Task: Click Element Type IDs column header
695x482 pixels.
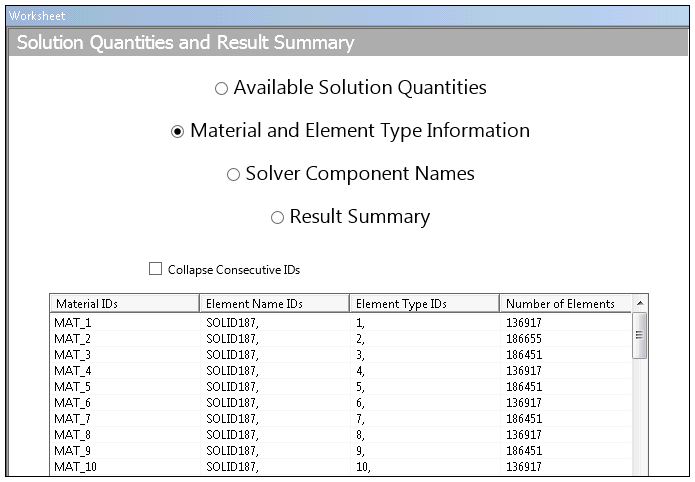Action: [x=423, y=304]
